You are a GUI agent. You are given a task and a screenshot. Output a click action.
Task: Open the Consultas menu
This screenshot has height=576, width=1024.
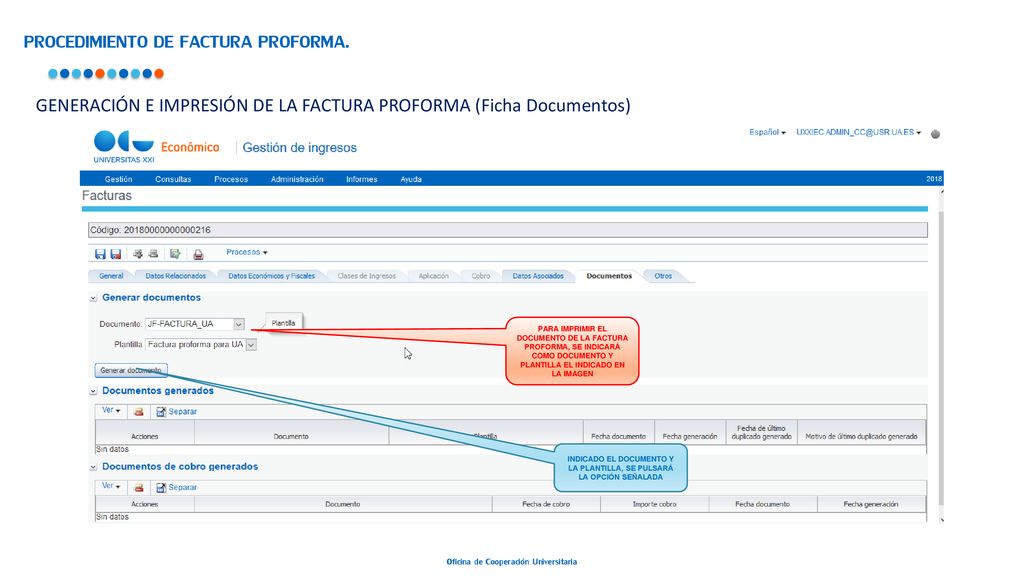pyautogui.click(x=173, y=179)
